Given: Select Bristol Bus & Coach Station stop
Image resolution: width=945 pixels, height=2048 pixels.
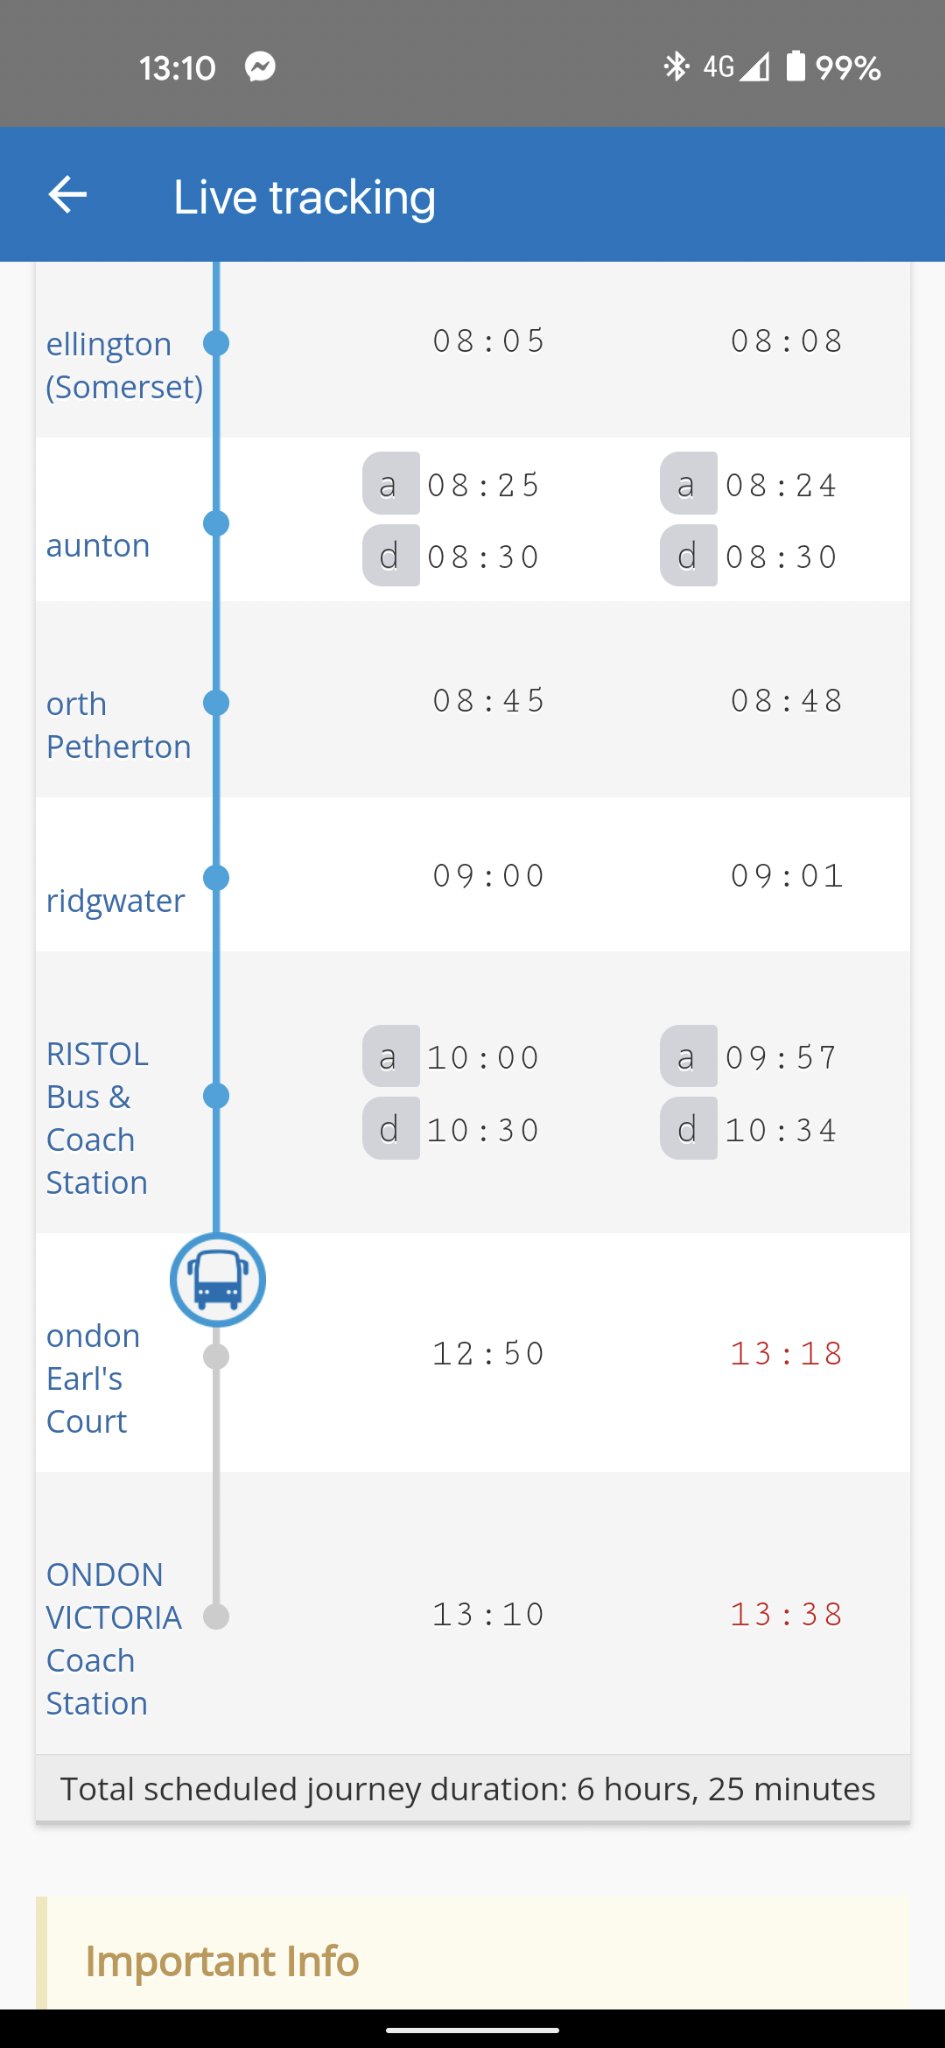Looking at the screenshot, I should (97, 1118).
